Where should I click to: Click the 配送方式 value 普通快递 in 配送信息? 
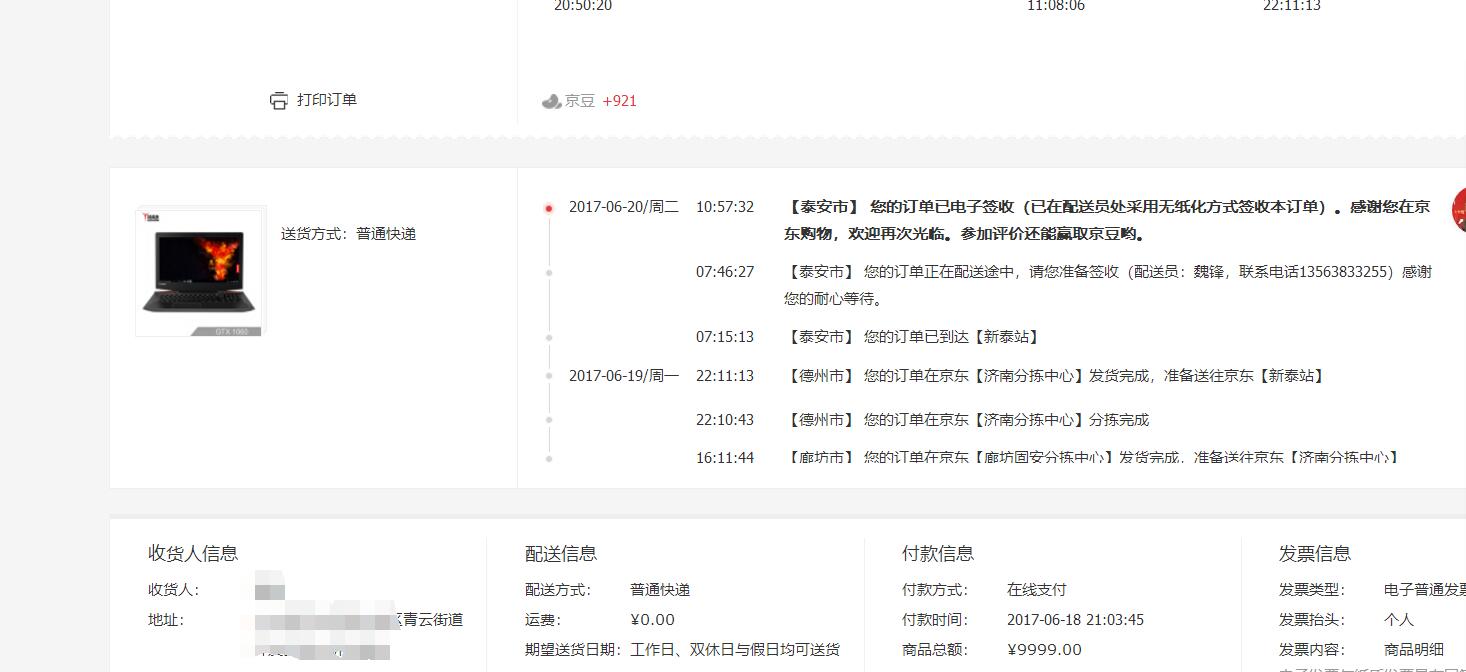pos(660,590)
